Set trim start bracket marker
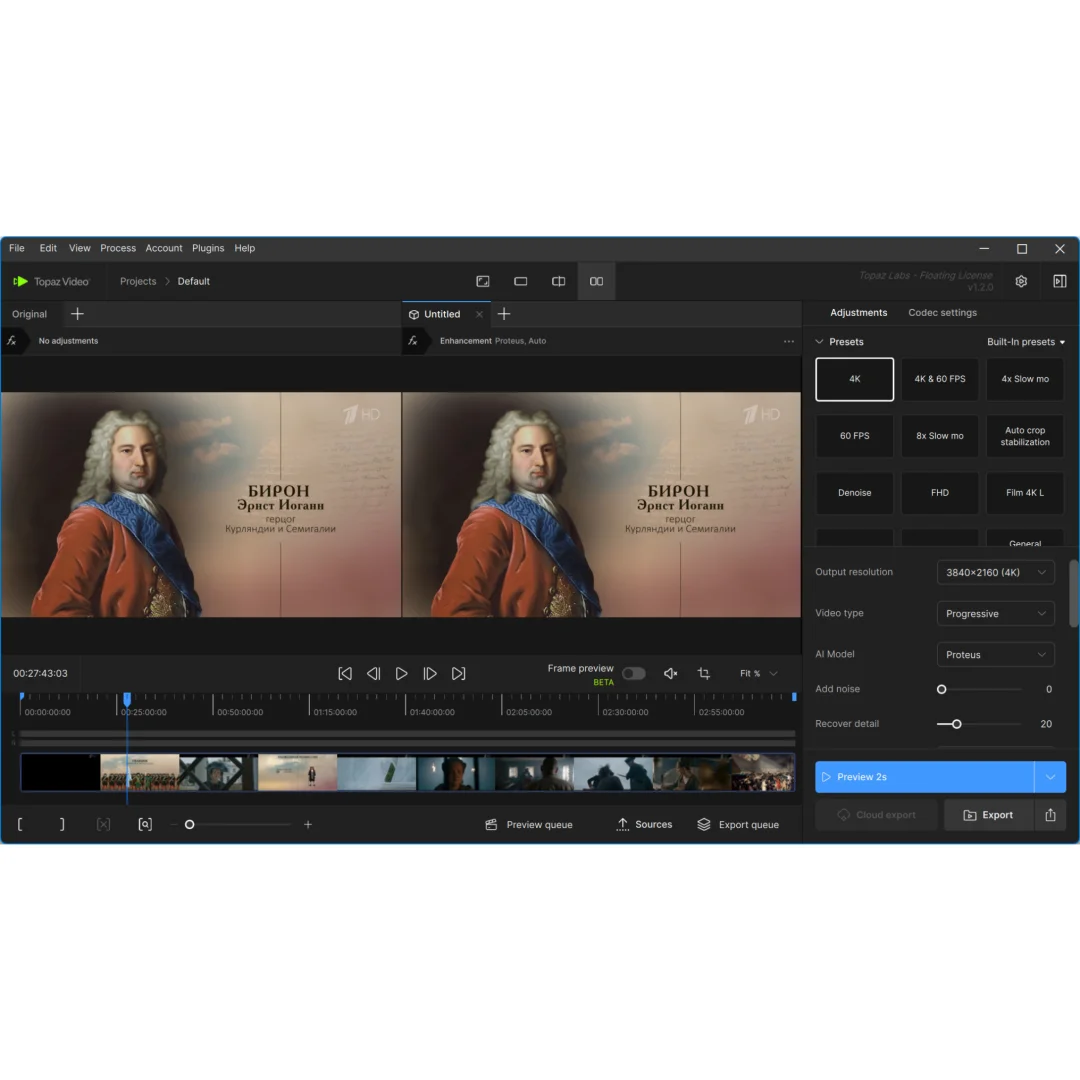The width and height of the screenshot is (1080, 1080). [x=20, y=825]
